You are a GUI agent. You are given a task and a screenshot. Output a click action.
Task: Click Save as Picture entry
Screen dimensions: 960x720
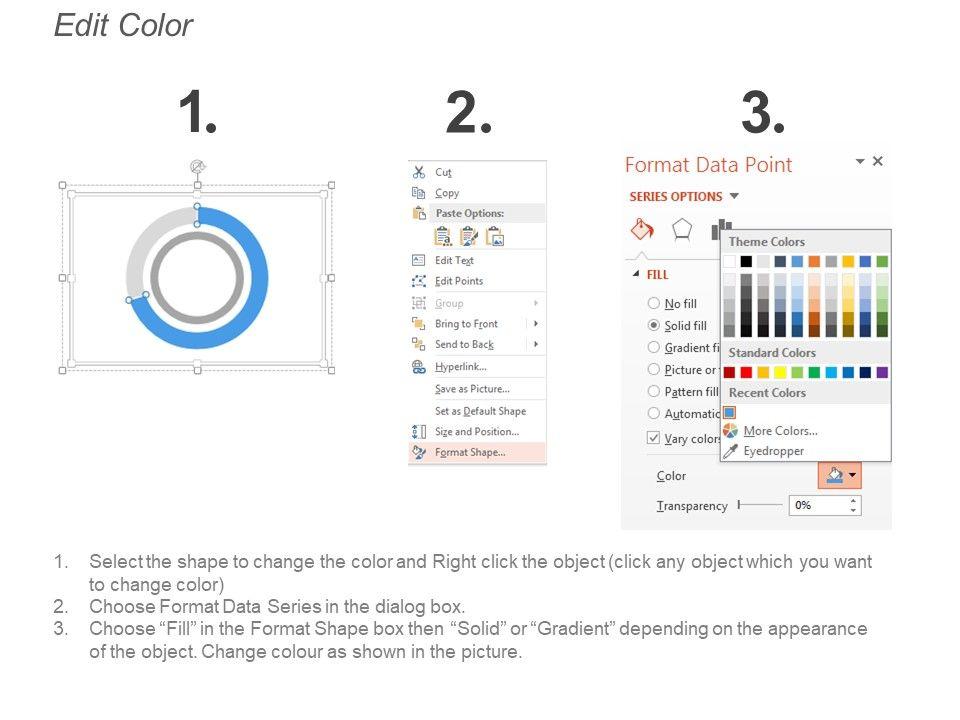[x=472, y=389]
